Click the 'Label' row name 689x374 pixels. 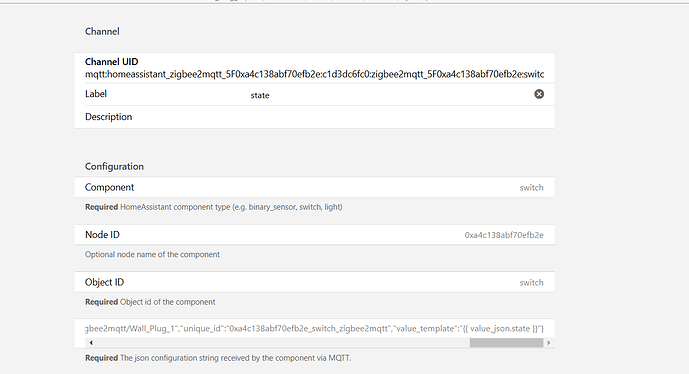click(96, 94)
